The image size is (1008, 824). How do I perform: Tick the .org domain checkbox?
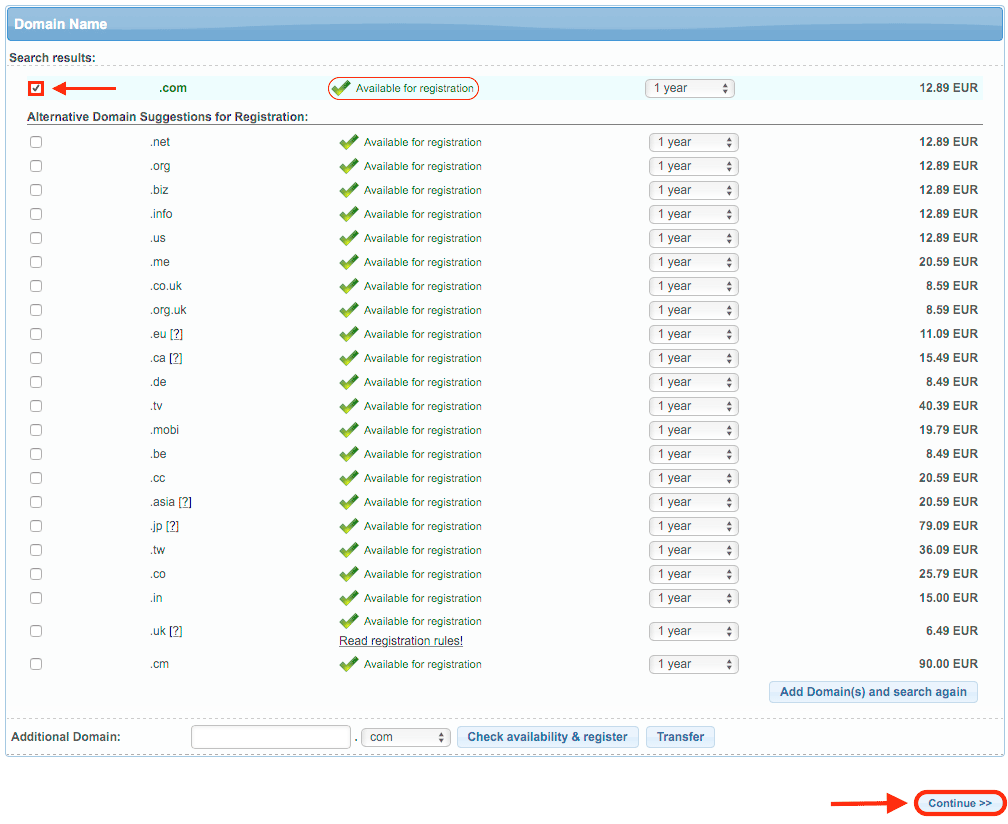36,166
